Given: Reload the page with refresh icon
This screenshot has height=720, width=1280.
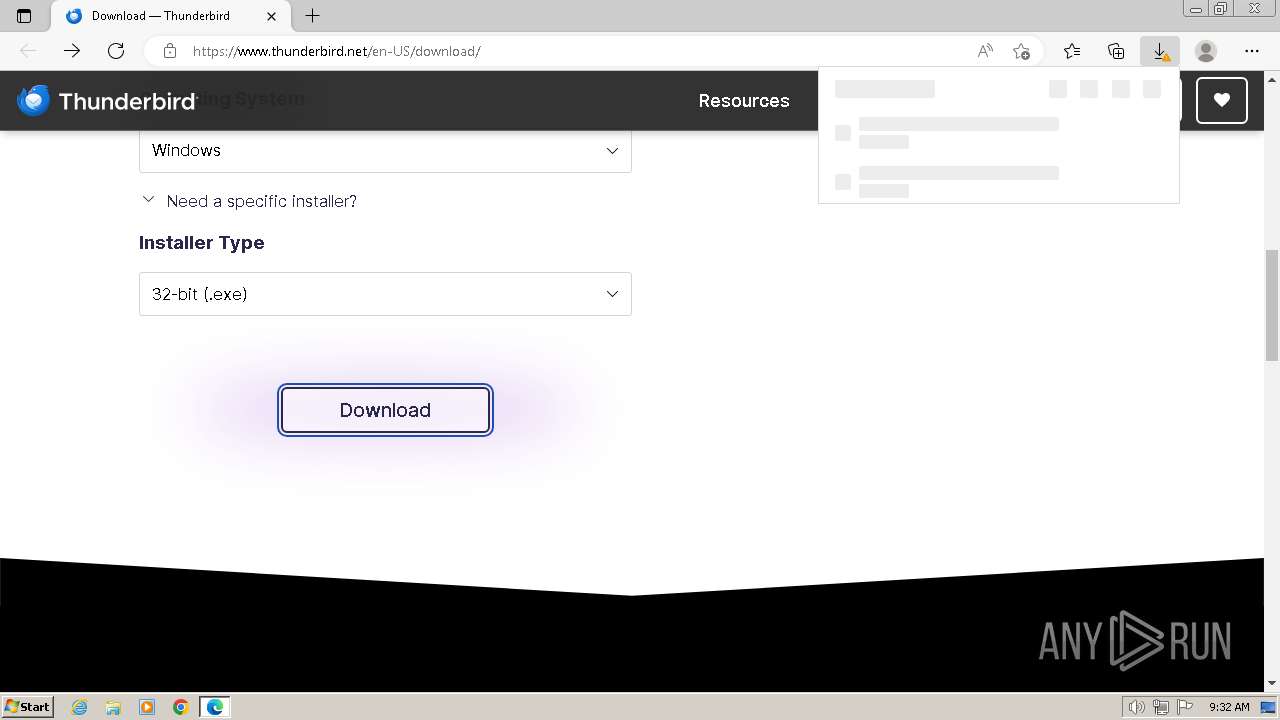Looking at the screenshot, I should pos(116,51).
